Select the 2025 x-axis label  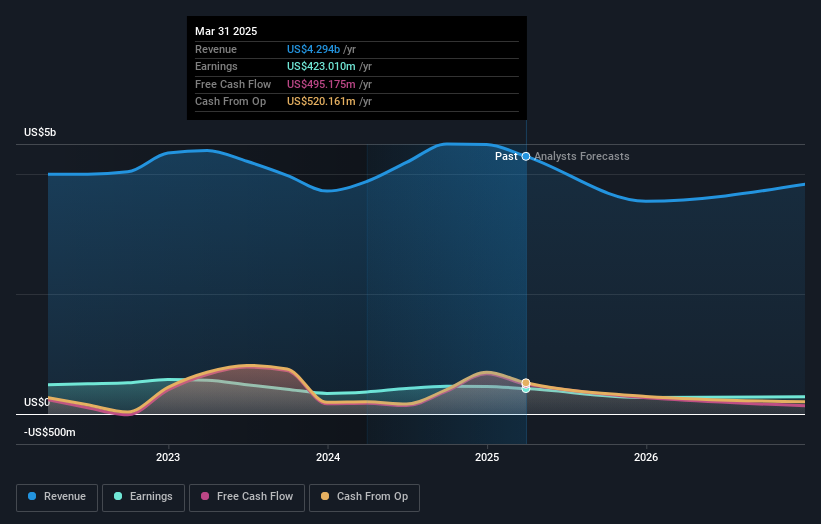coord(487,458)
